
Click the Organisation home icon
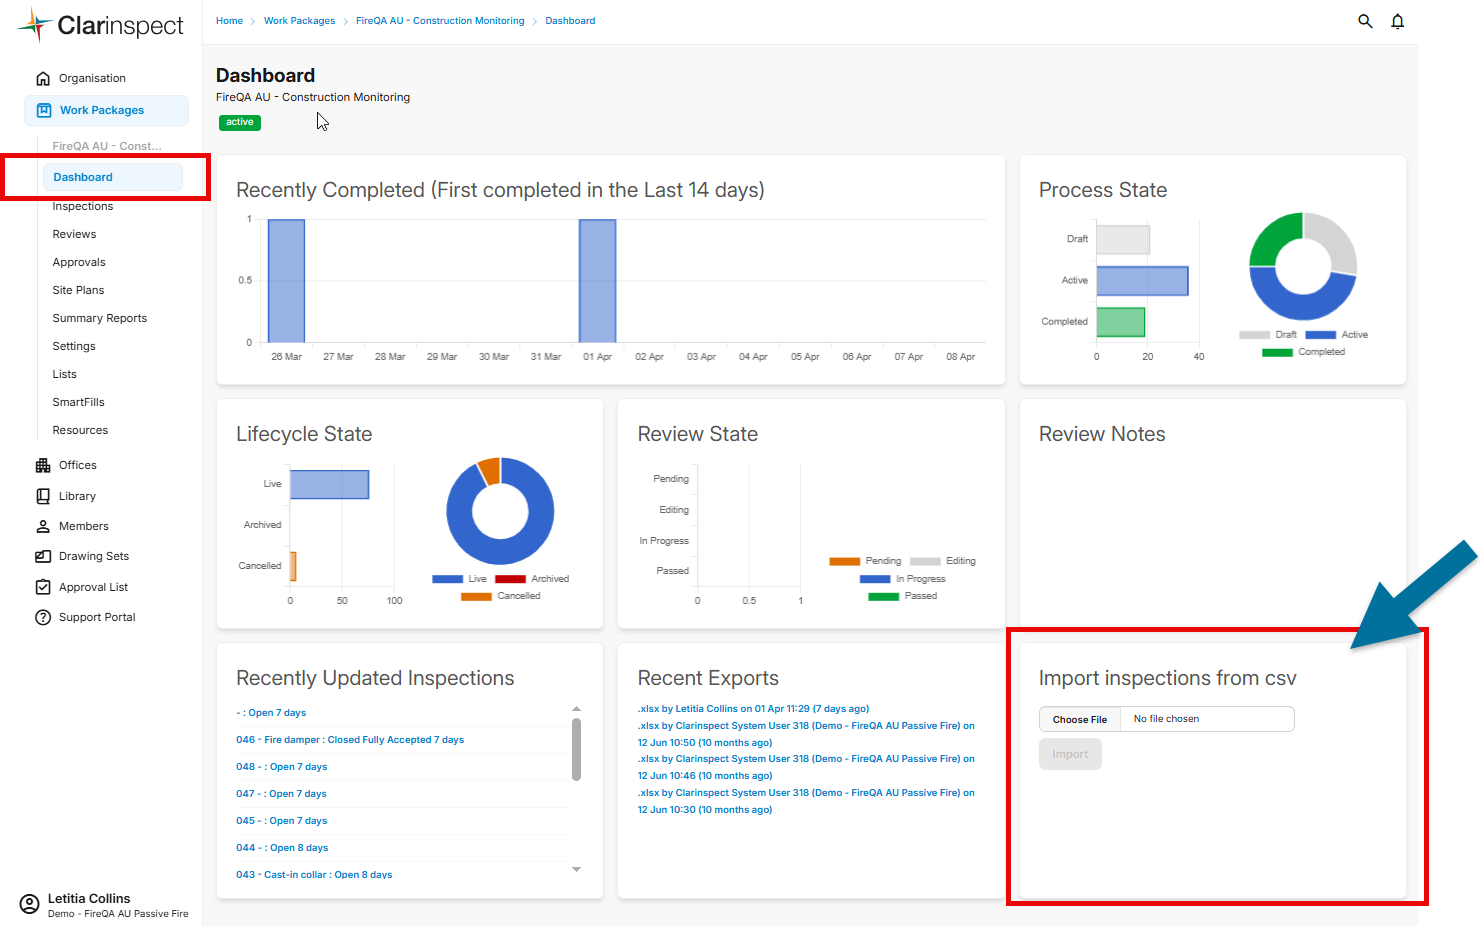coord(43,78)
